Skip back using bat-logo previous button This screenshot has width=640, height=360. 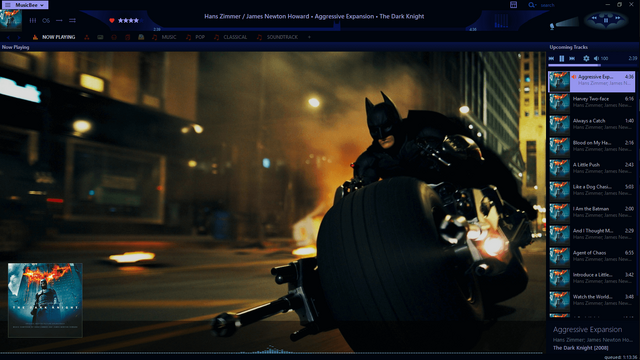click(x=595, y=18)
